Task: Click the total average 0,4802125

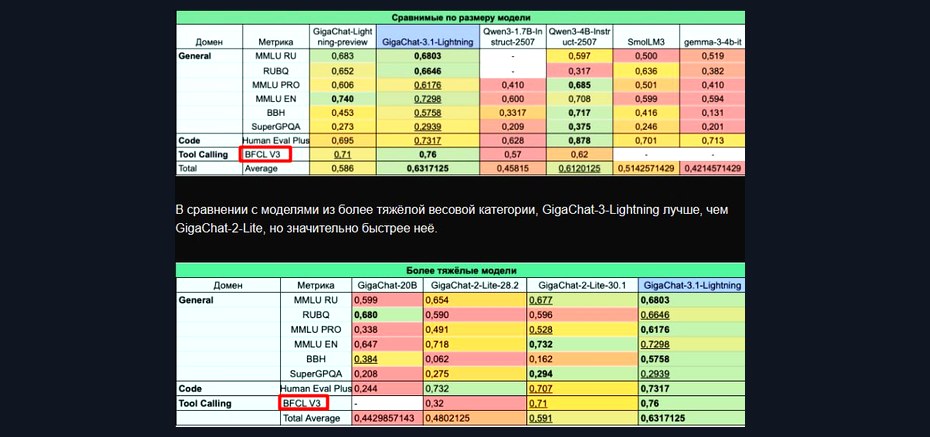Action: click(x=474, y=418)
